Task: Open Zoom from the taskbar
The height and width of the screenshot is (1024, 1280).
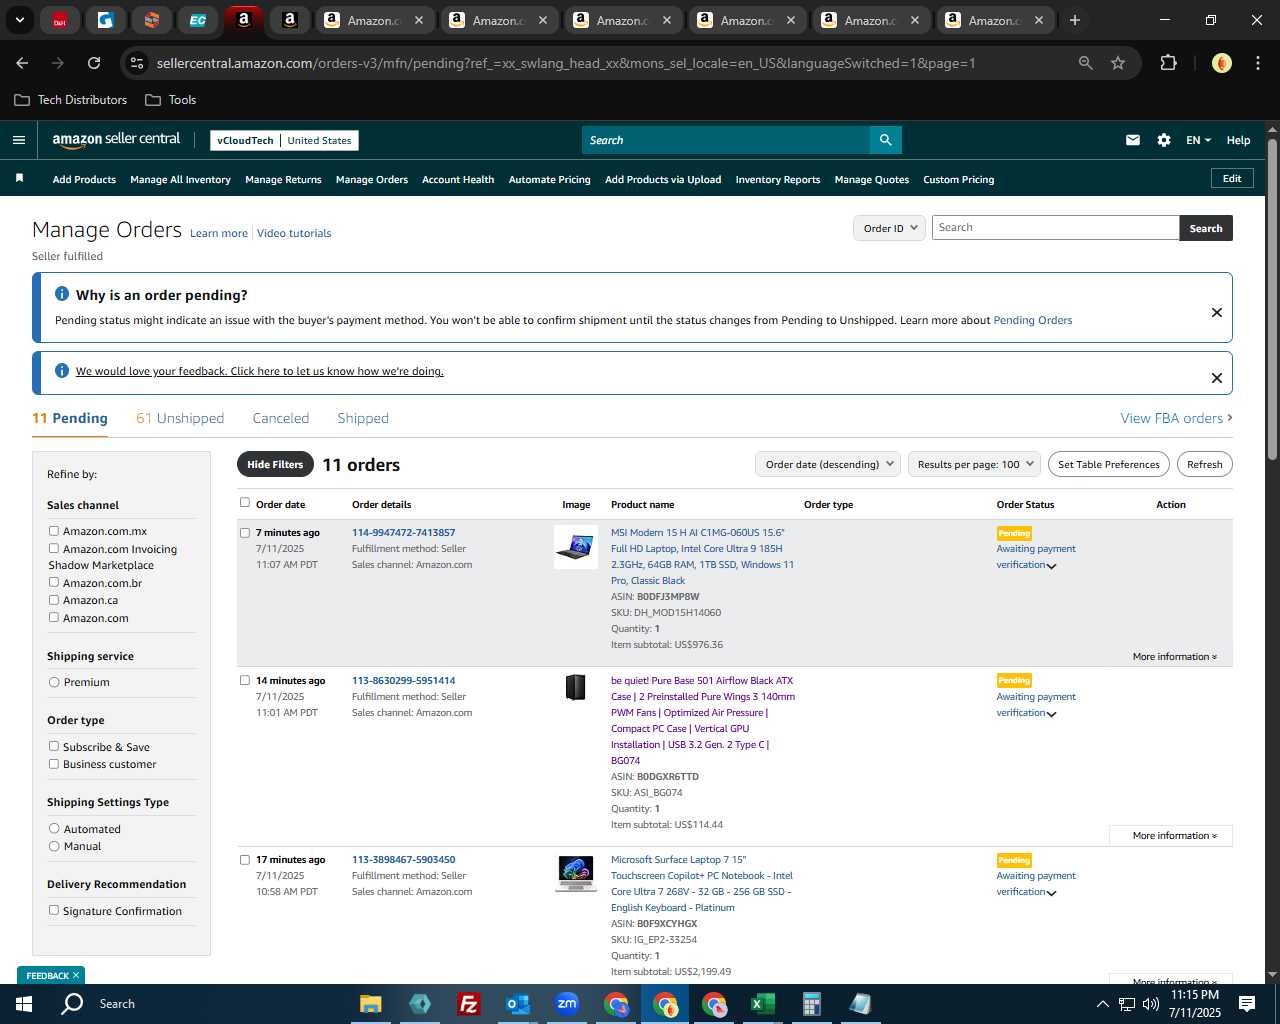Action: tap(567, 1004)
